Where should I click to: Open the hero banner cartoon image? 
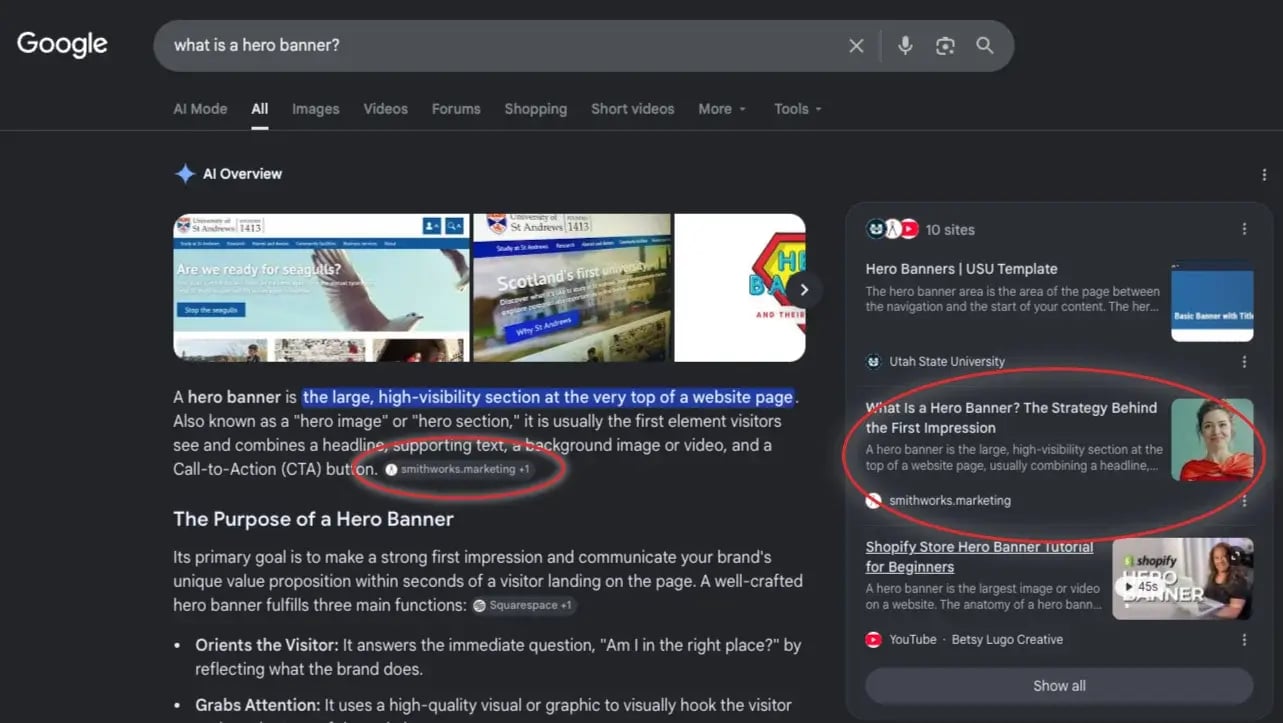point(740,287)
